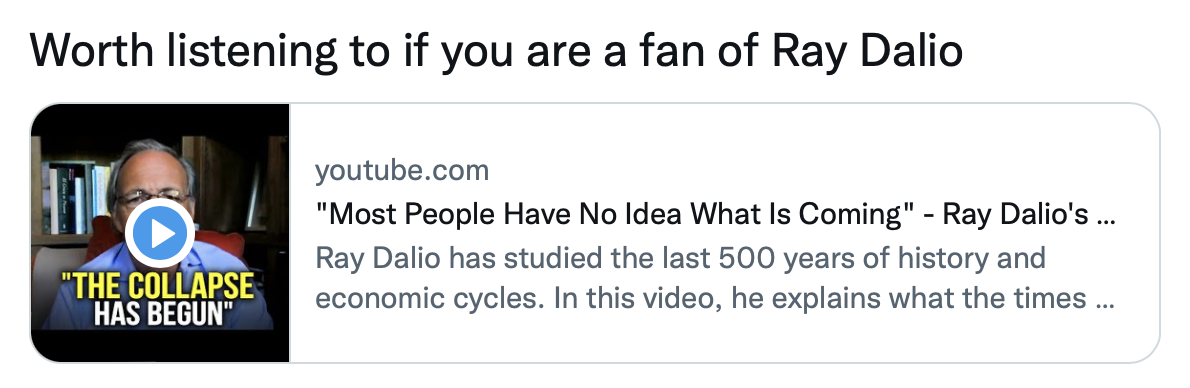1190x388 pixels.
Task: Click the yellow "THE COLLAPSE" caption on thumbnail
Action: 157,287
